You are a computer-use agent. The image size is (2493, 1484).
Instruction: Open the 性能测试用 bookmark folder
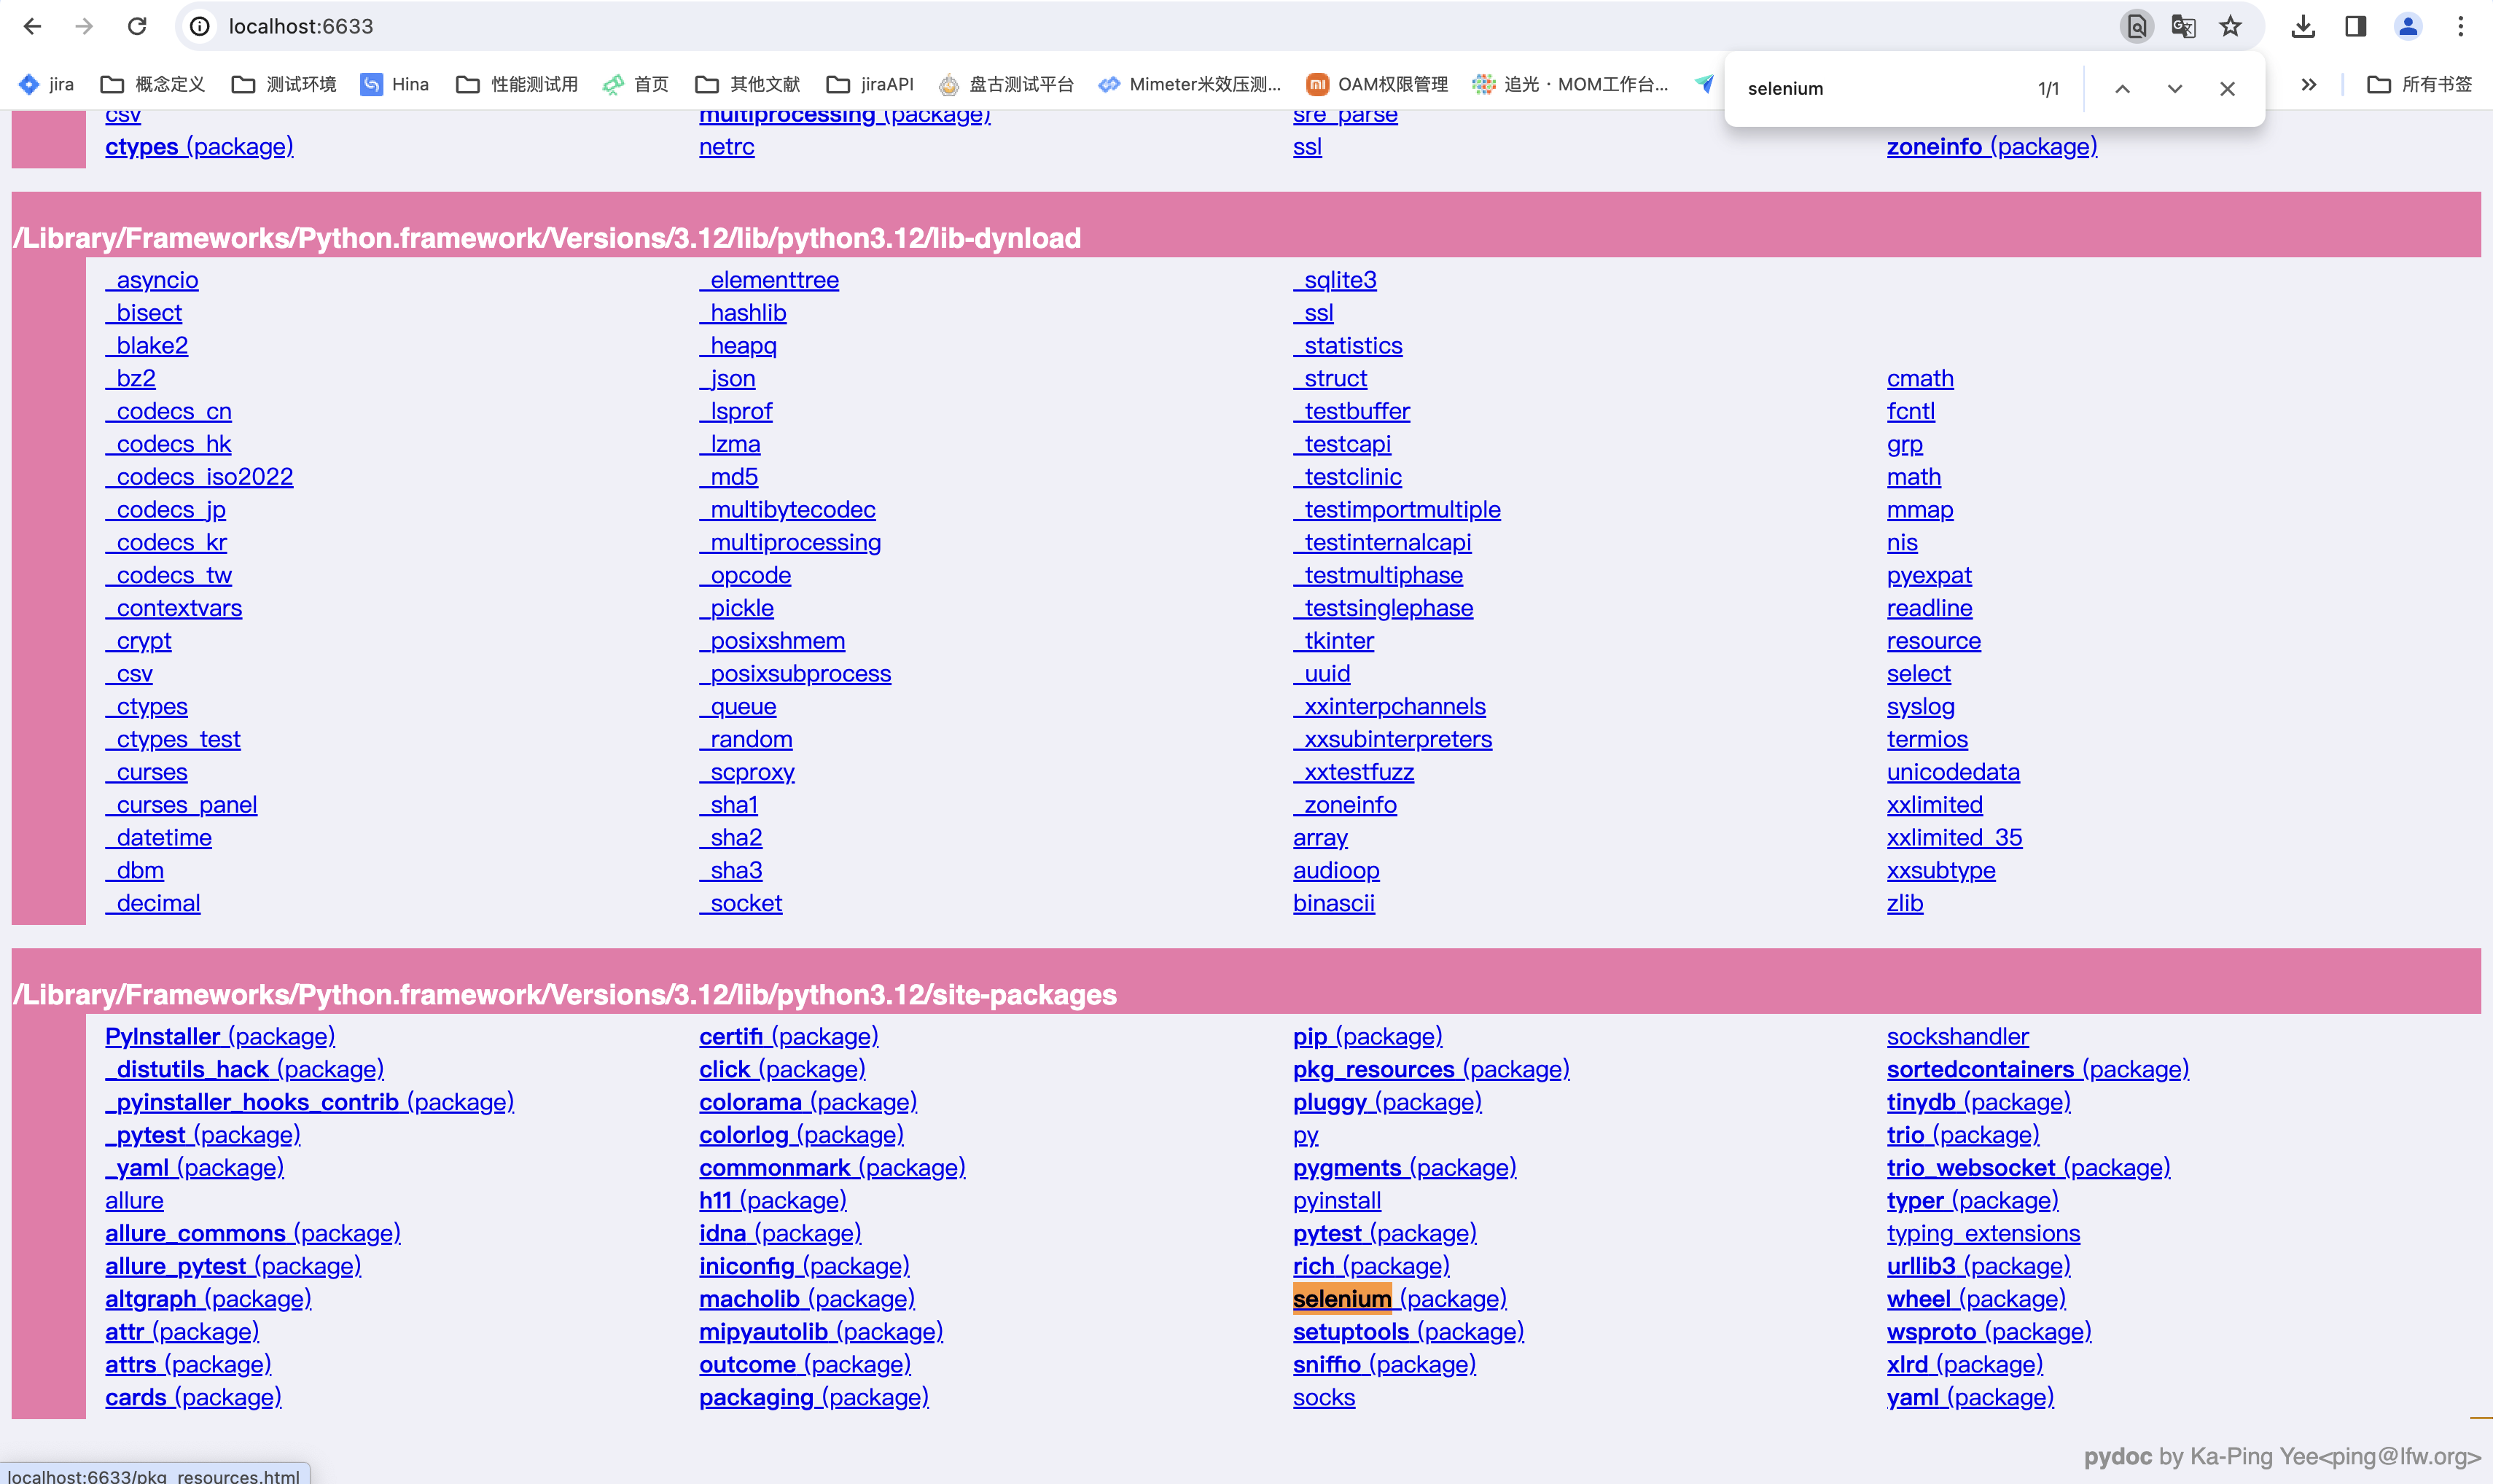(x=517, y=84)
